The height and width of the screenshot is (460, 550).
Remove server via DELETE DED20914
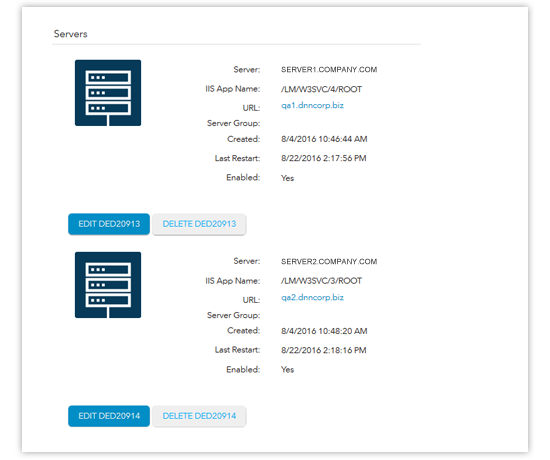point(199,416)
